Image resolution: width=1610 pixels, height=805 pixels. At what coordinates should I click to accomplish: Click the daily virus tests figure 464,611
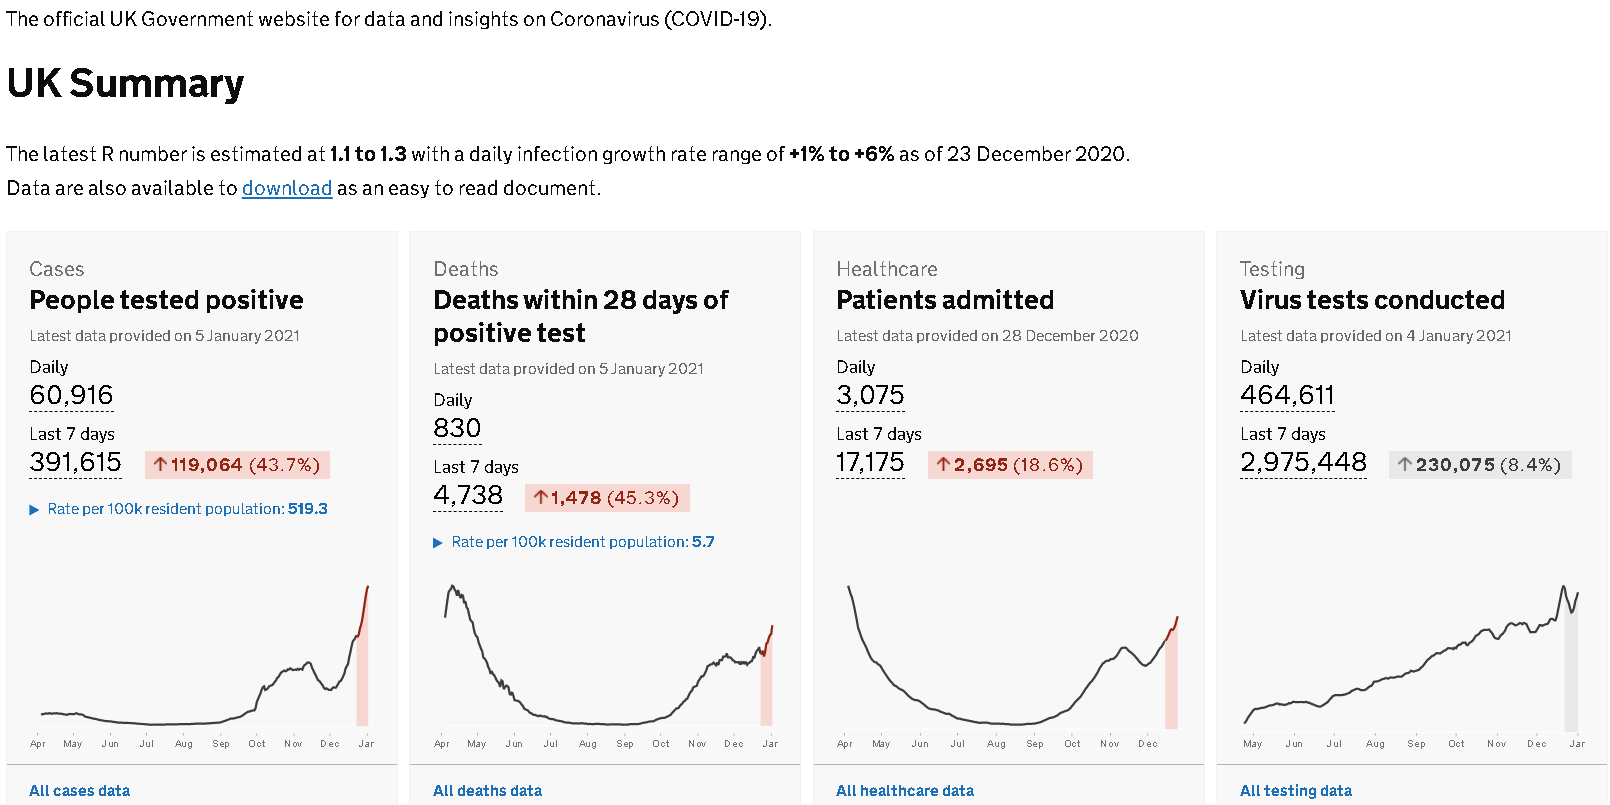(x=1287, y=395)
